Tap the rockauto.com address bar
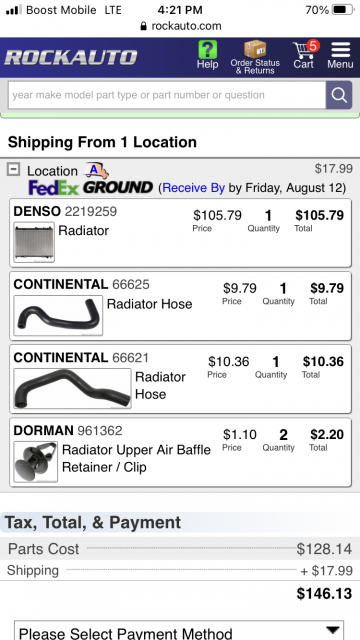Image resolution: width=360 pixels, height=640 pixels. point(180,26)
